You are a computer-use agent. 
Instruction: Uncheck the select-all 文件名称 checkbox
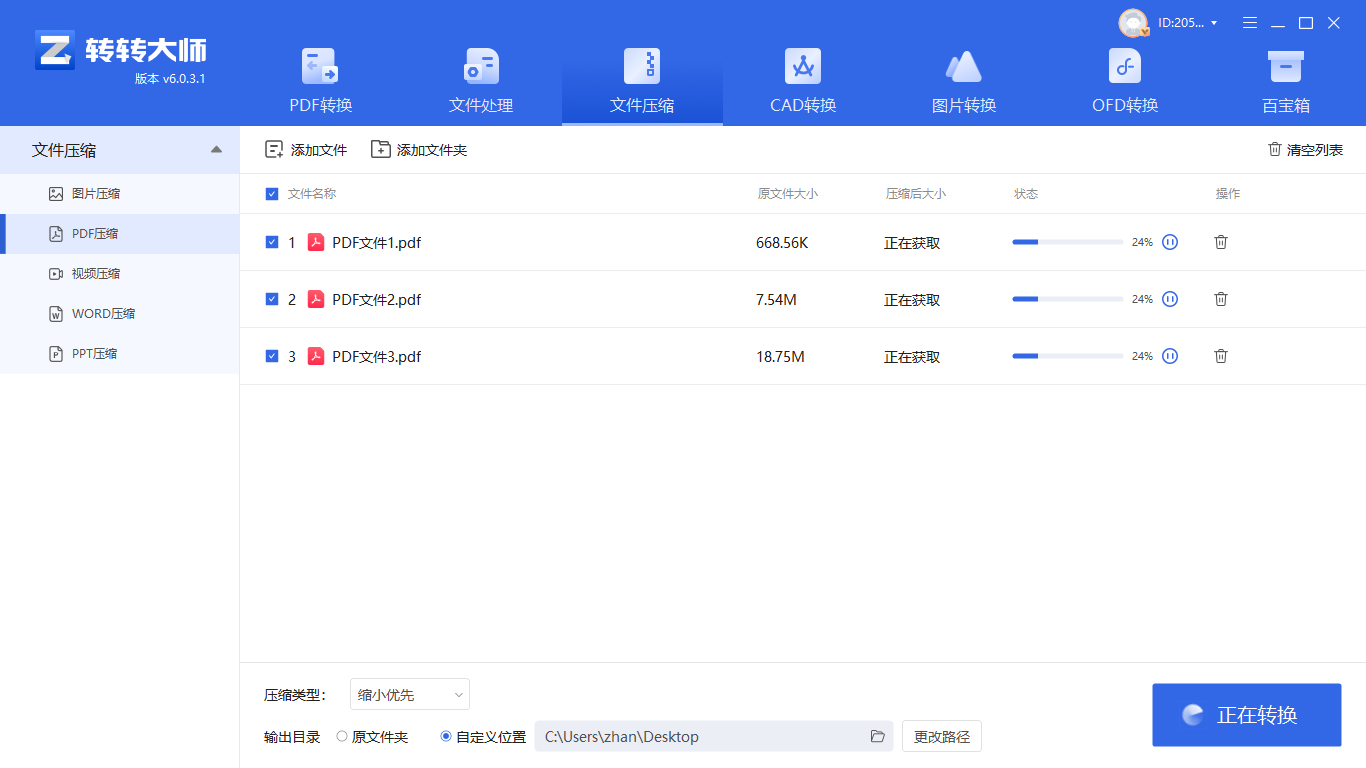pos(272,194)
